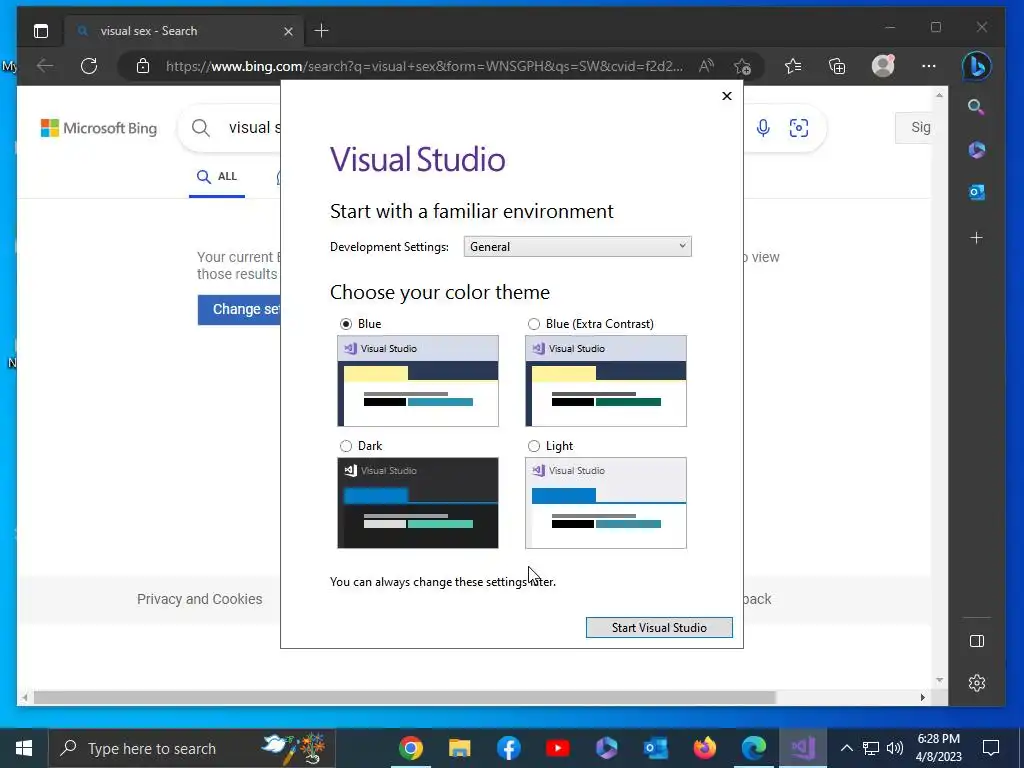This screenshot has width=1024, height=768.
Task: Open Facebook from the taskbar
Action: (x=509, y=748)
